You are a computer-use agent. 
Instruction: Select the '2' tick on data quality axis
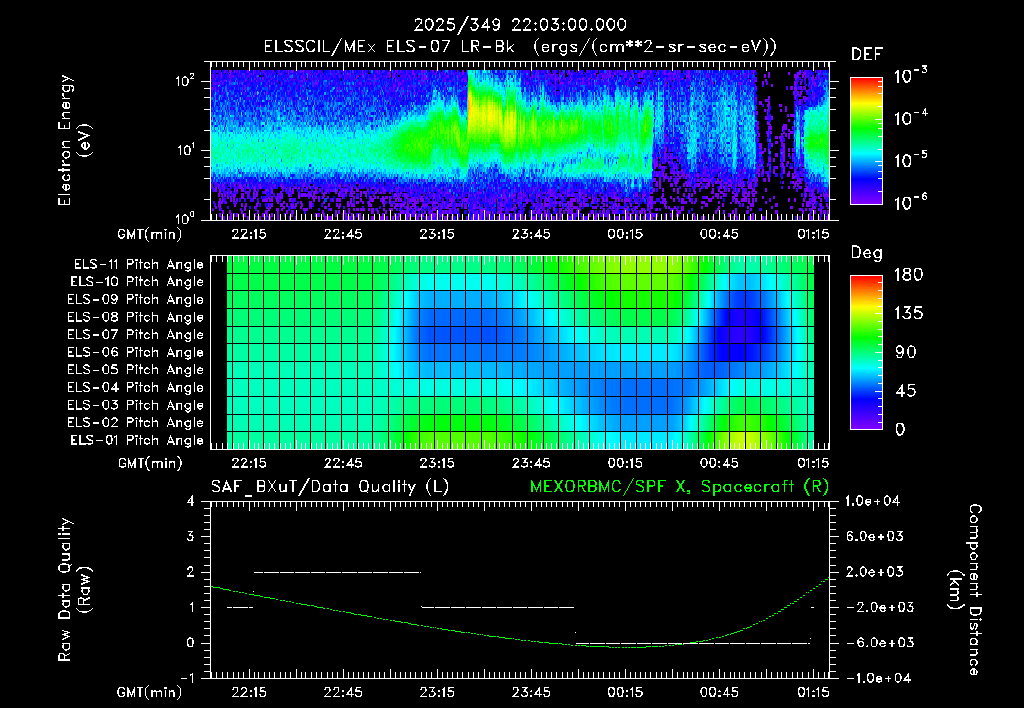tap(191, 571)
